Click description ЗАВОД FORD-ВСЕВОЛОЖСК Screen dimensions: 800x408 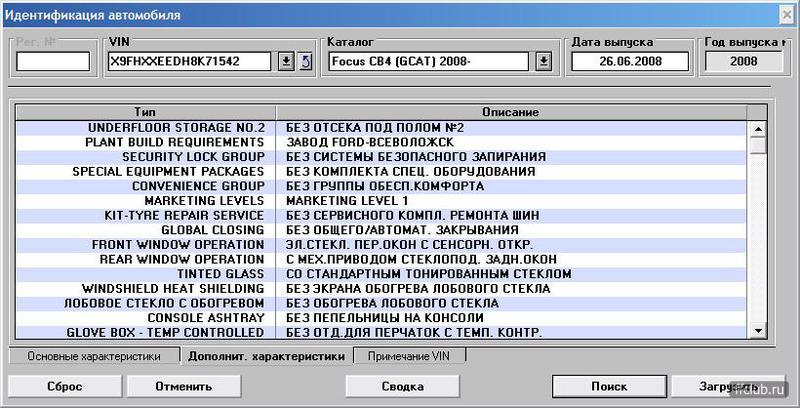tap(369, 142)
